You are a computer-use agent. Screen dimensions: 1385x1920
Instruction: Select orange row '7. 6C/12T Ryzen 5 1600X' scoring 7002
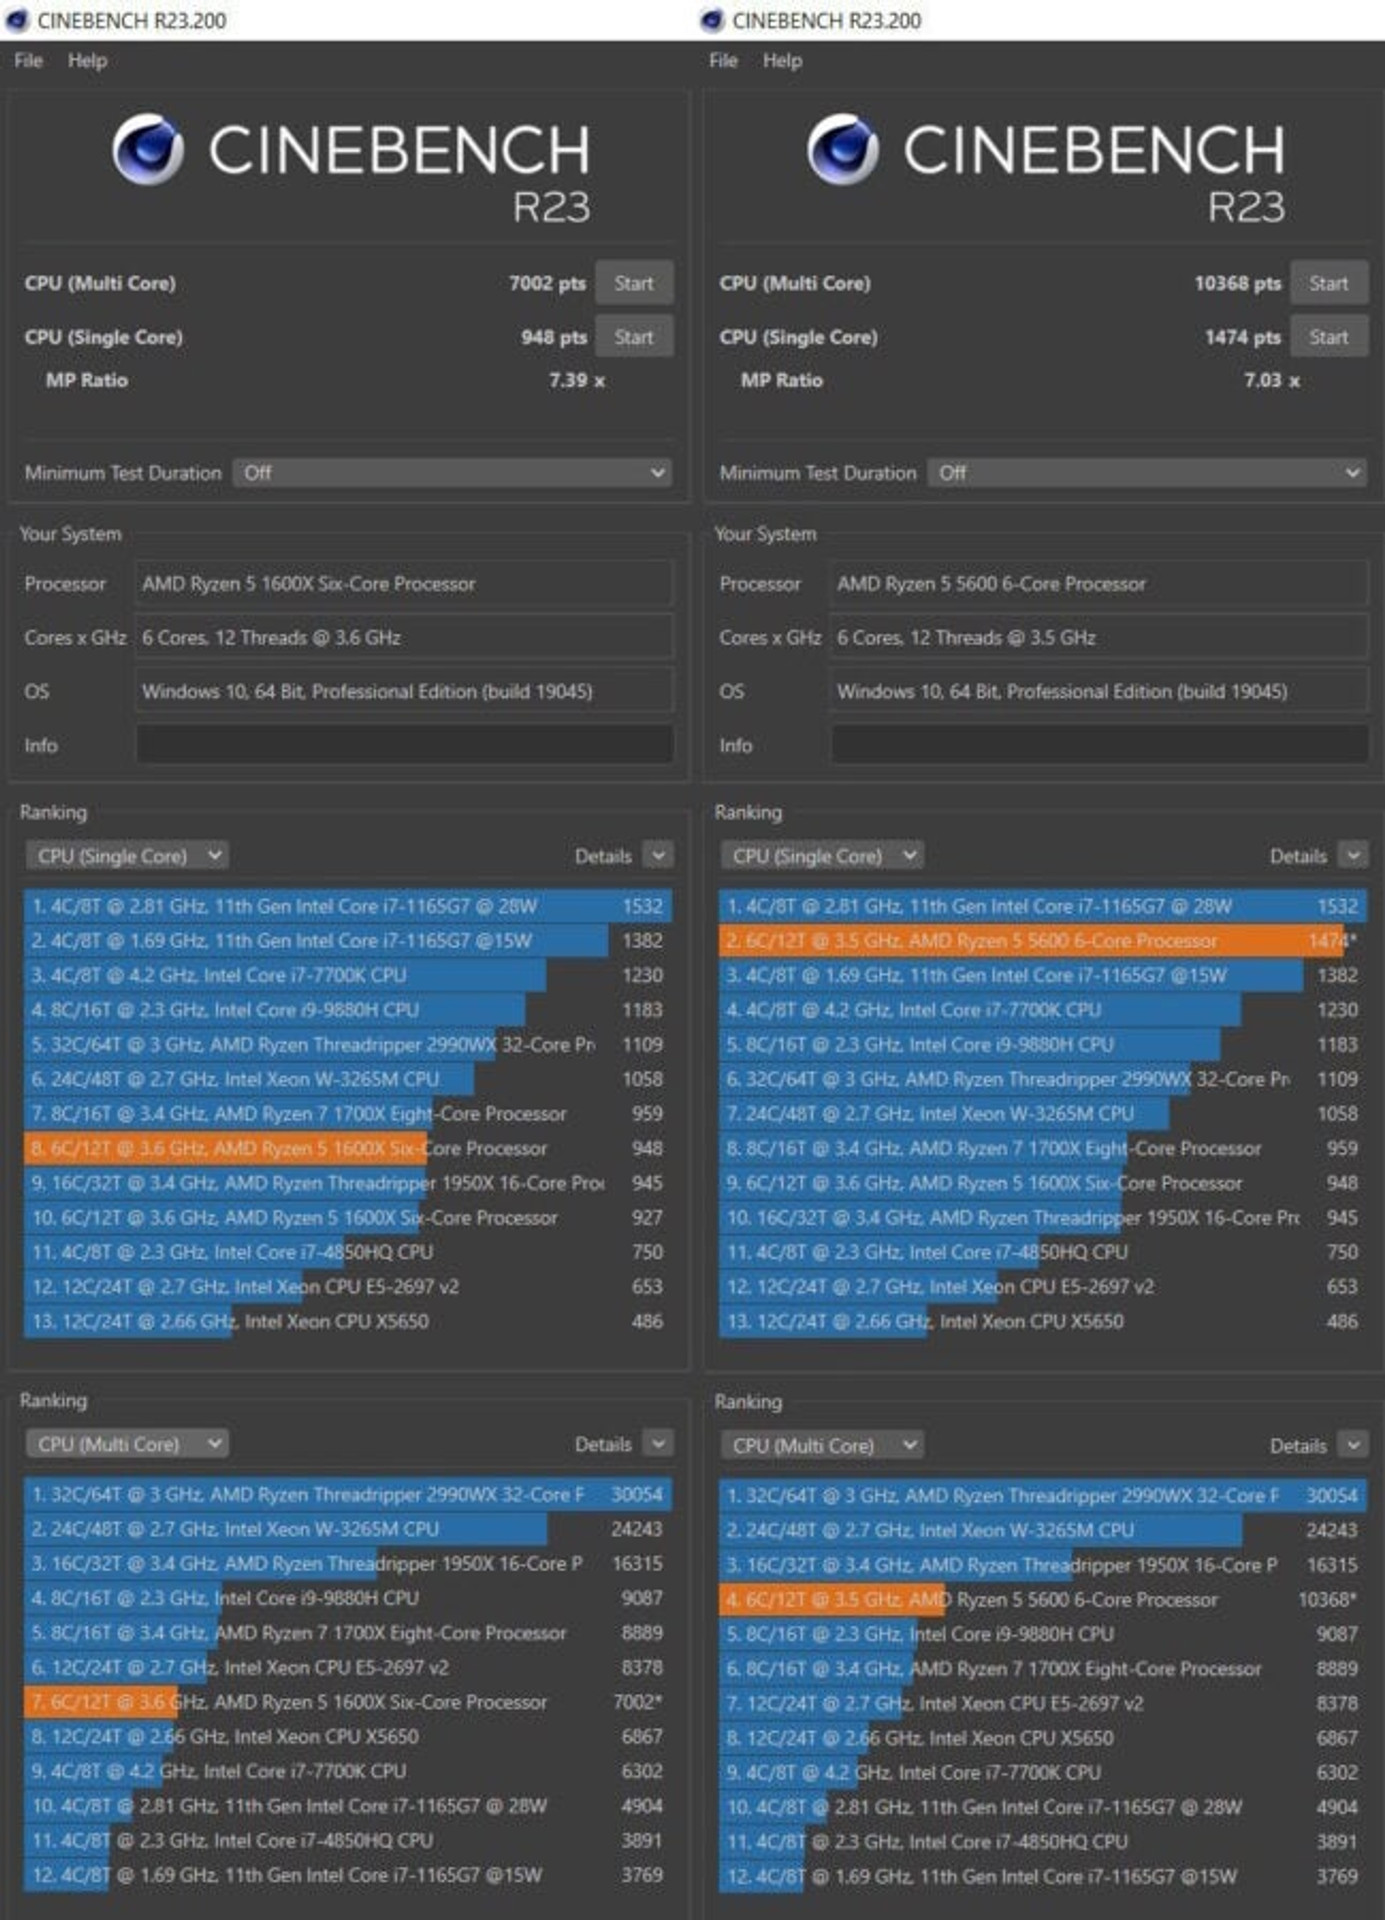pos(347,1702)
